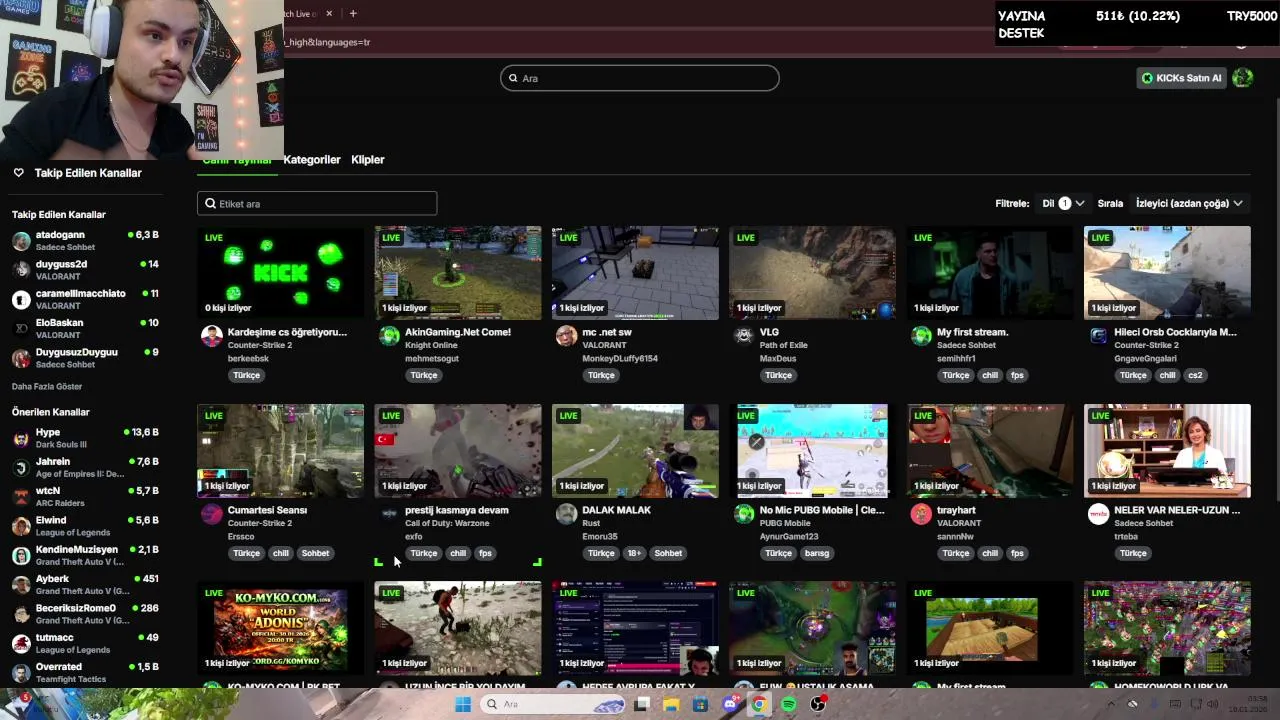Open File Explorer from the taskbar

click(671, 704)
